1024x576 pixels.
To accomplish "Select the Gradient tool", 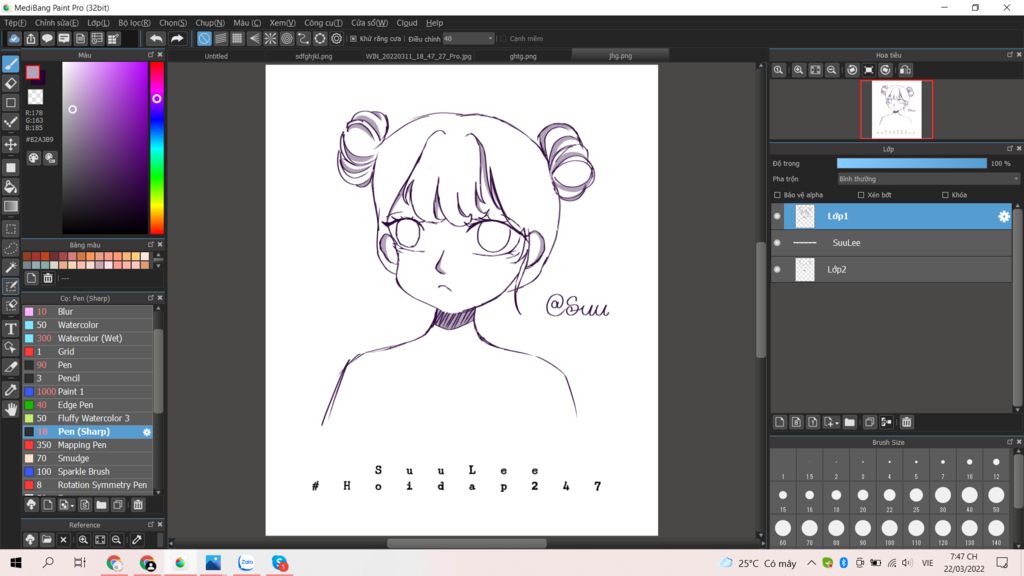I will click(x=10, y=206).
